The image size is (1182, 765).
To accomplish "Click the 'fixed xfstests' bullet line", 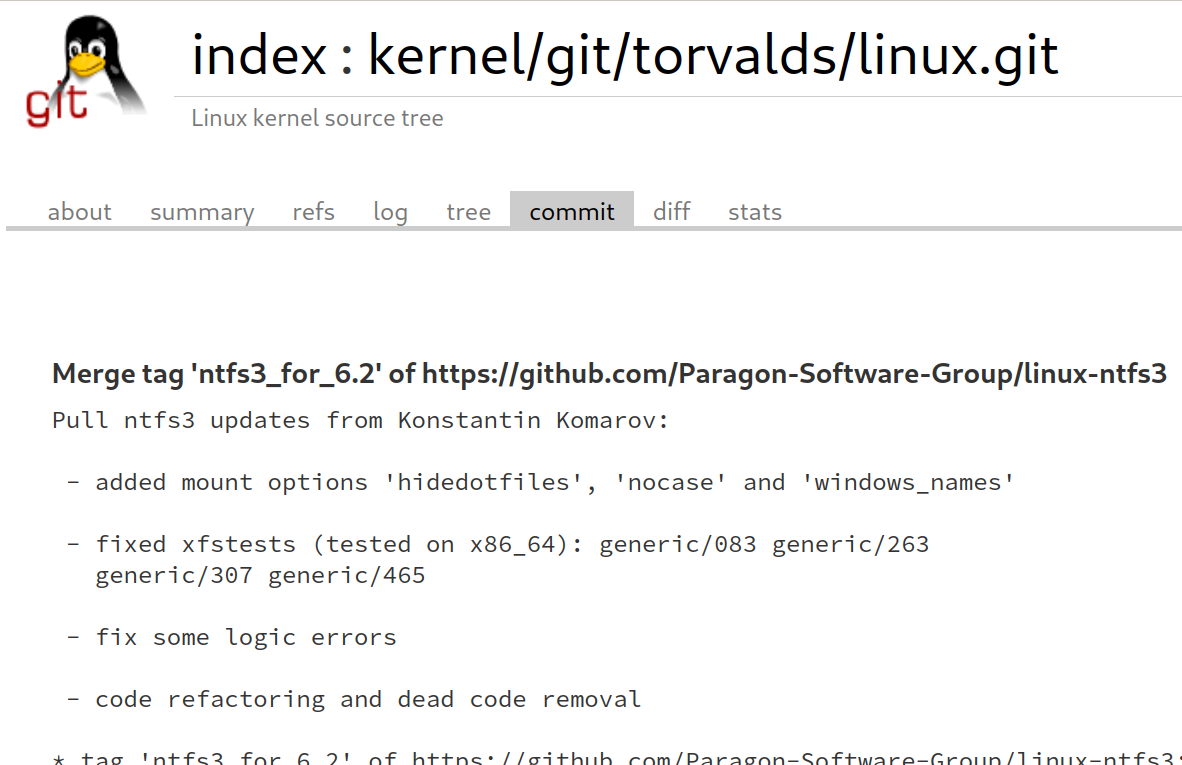I will [x=512, y=544].
